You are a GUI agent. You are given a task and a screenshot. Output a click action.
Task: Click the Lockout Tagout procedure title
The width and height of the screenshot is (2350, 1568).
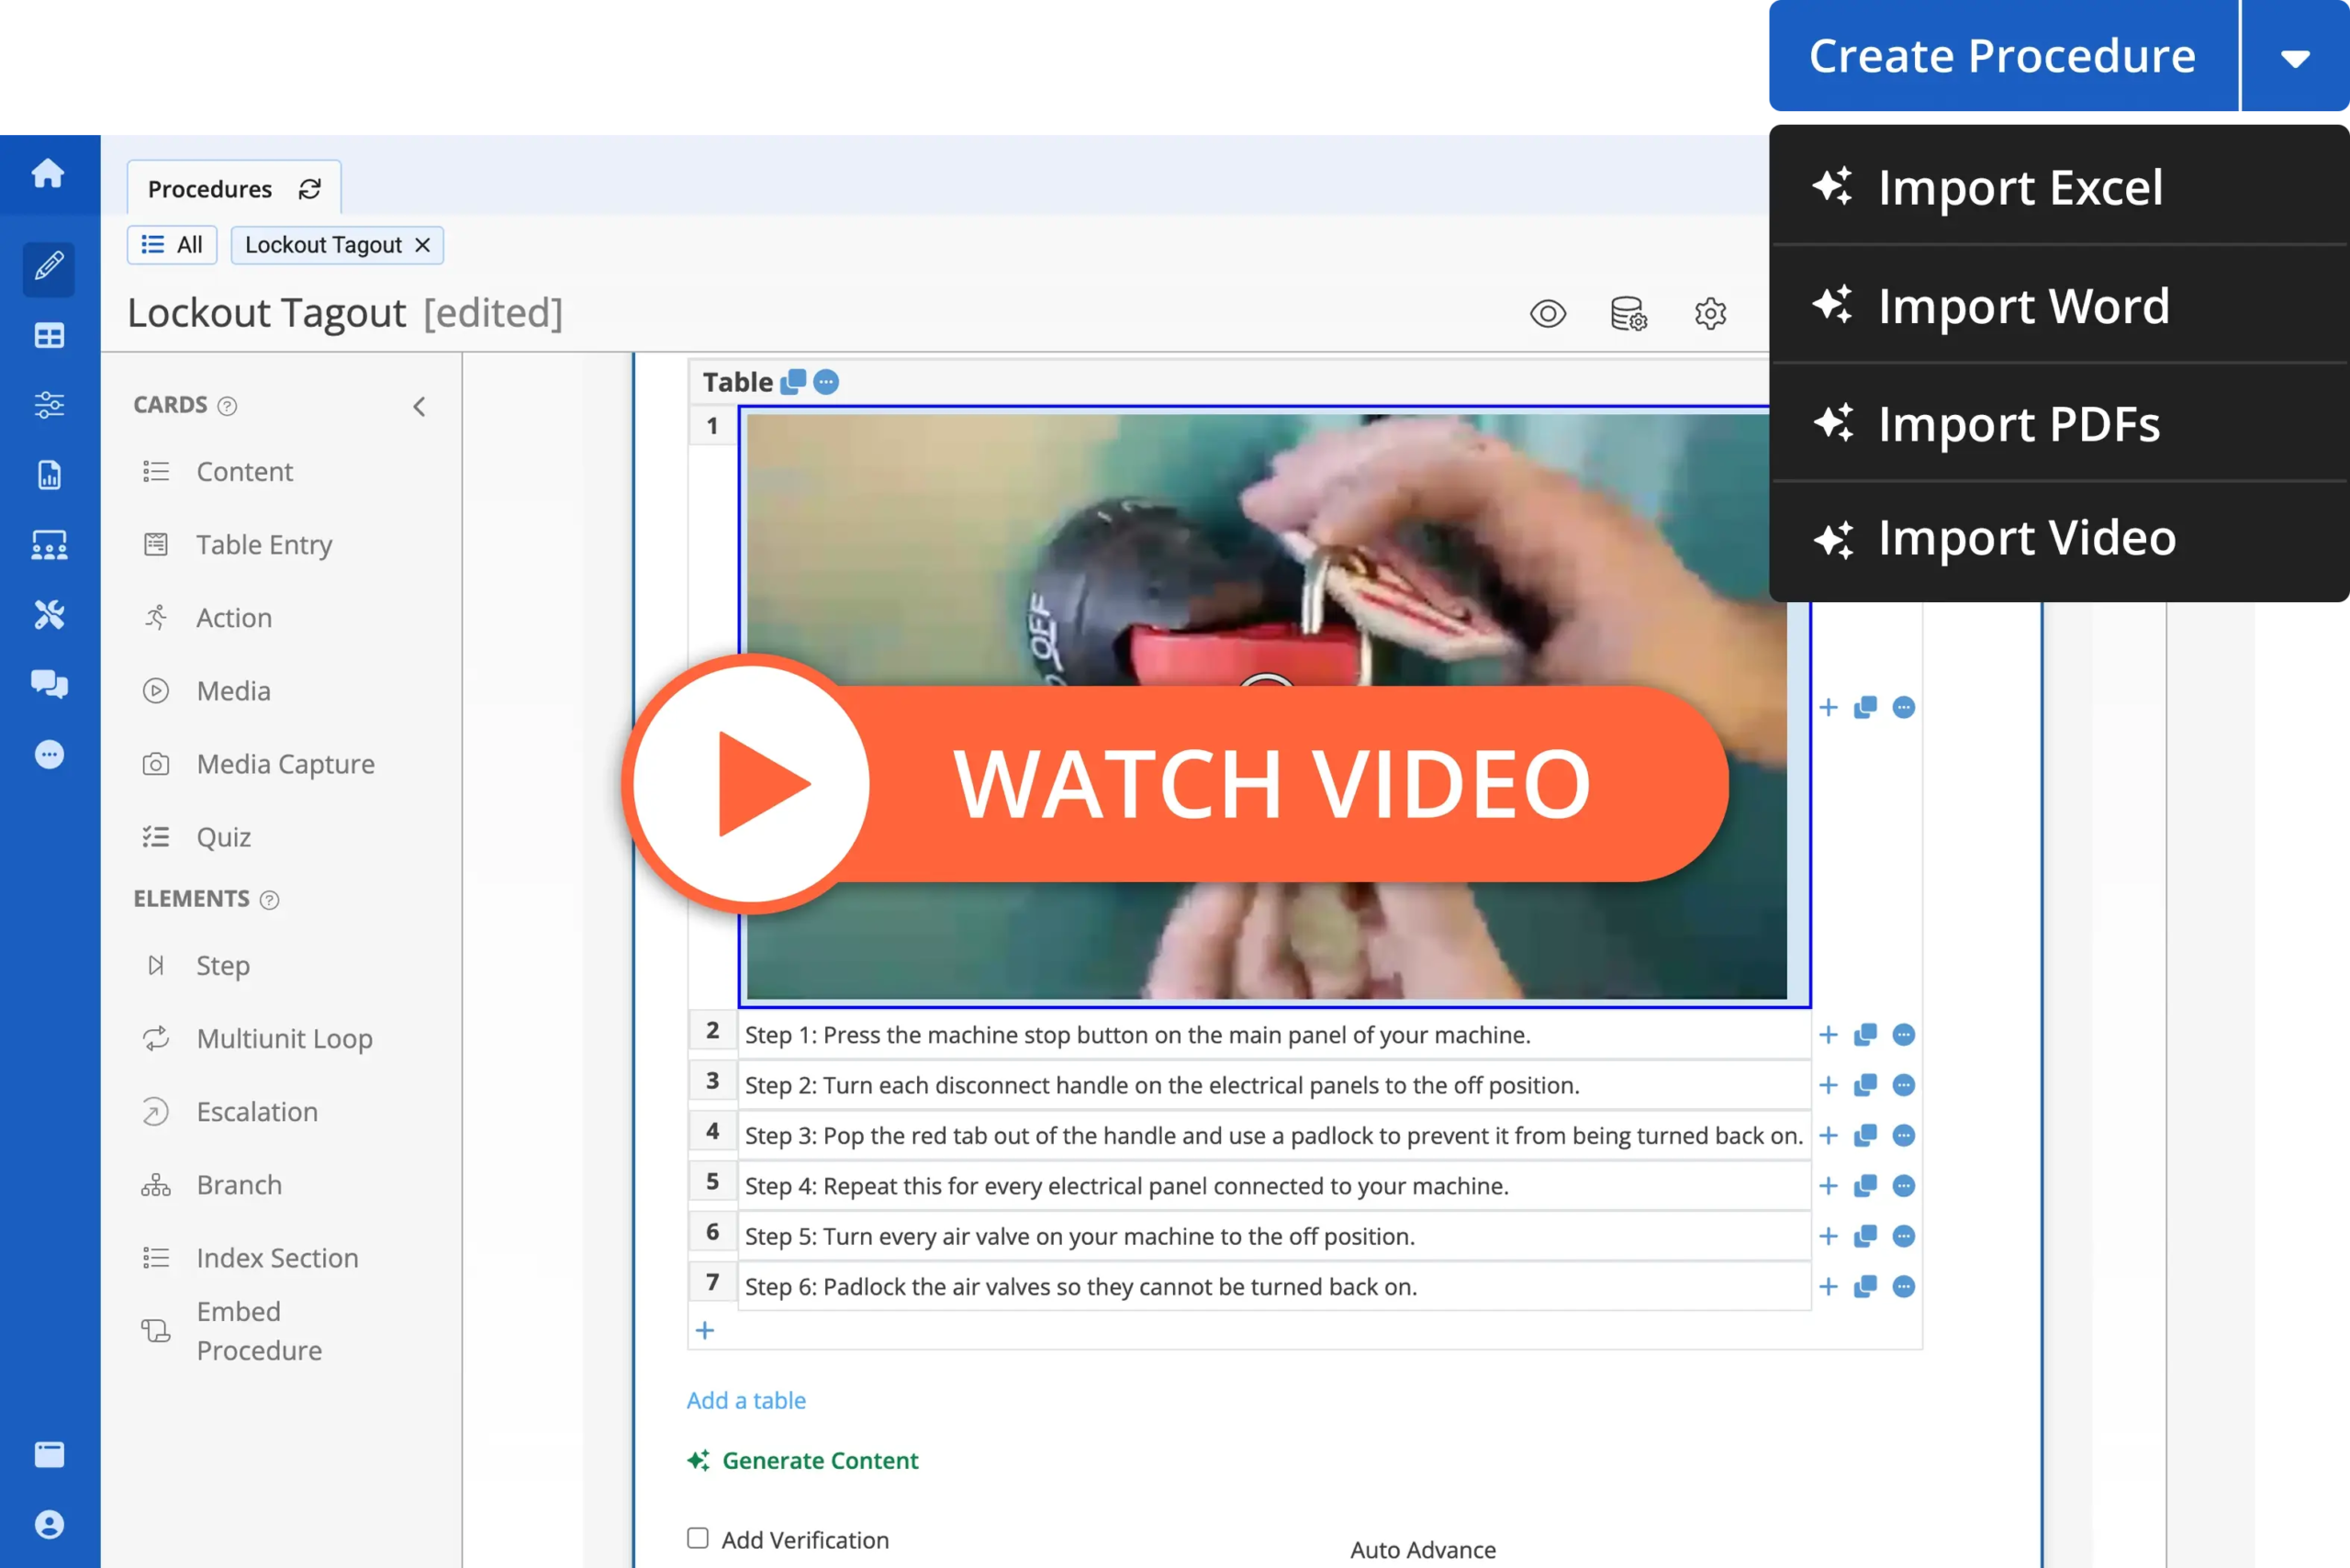[x=266, y=313]
